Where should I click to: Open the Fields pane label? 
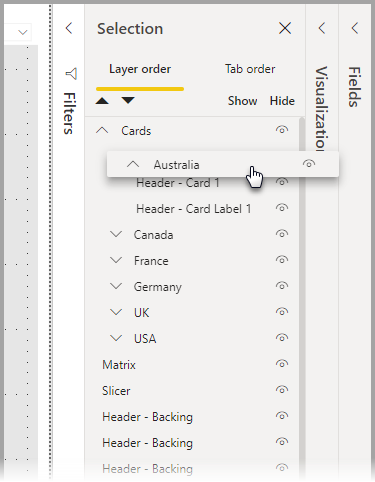355,87
